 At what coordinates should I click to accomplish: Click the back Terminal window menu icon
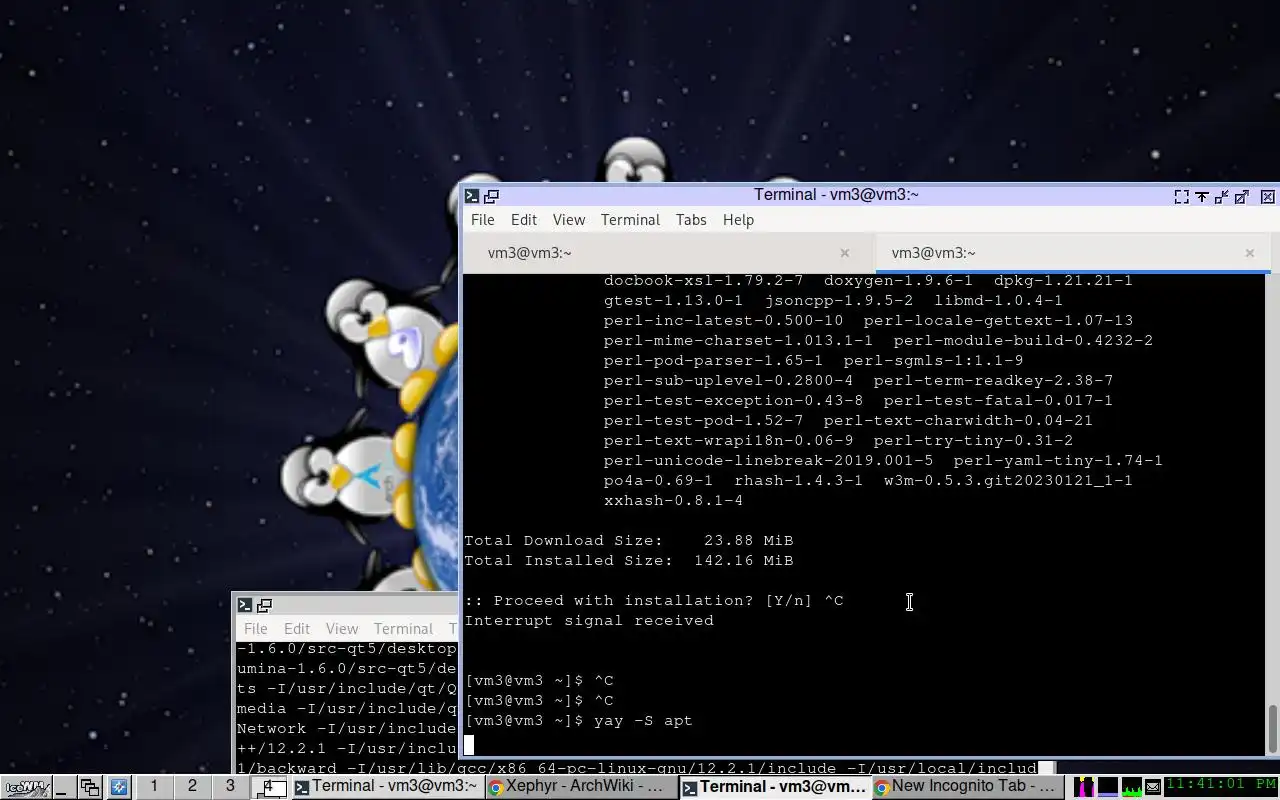pos(245,605)
